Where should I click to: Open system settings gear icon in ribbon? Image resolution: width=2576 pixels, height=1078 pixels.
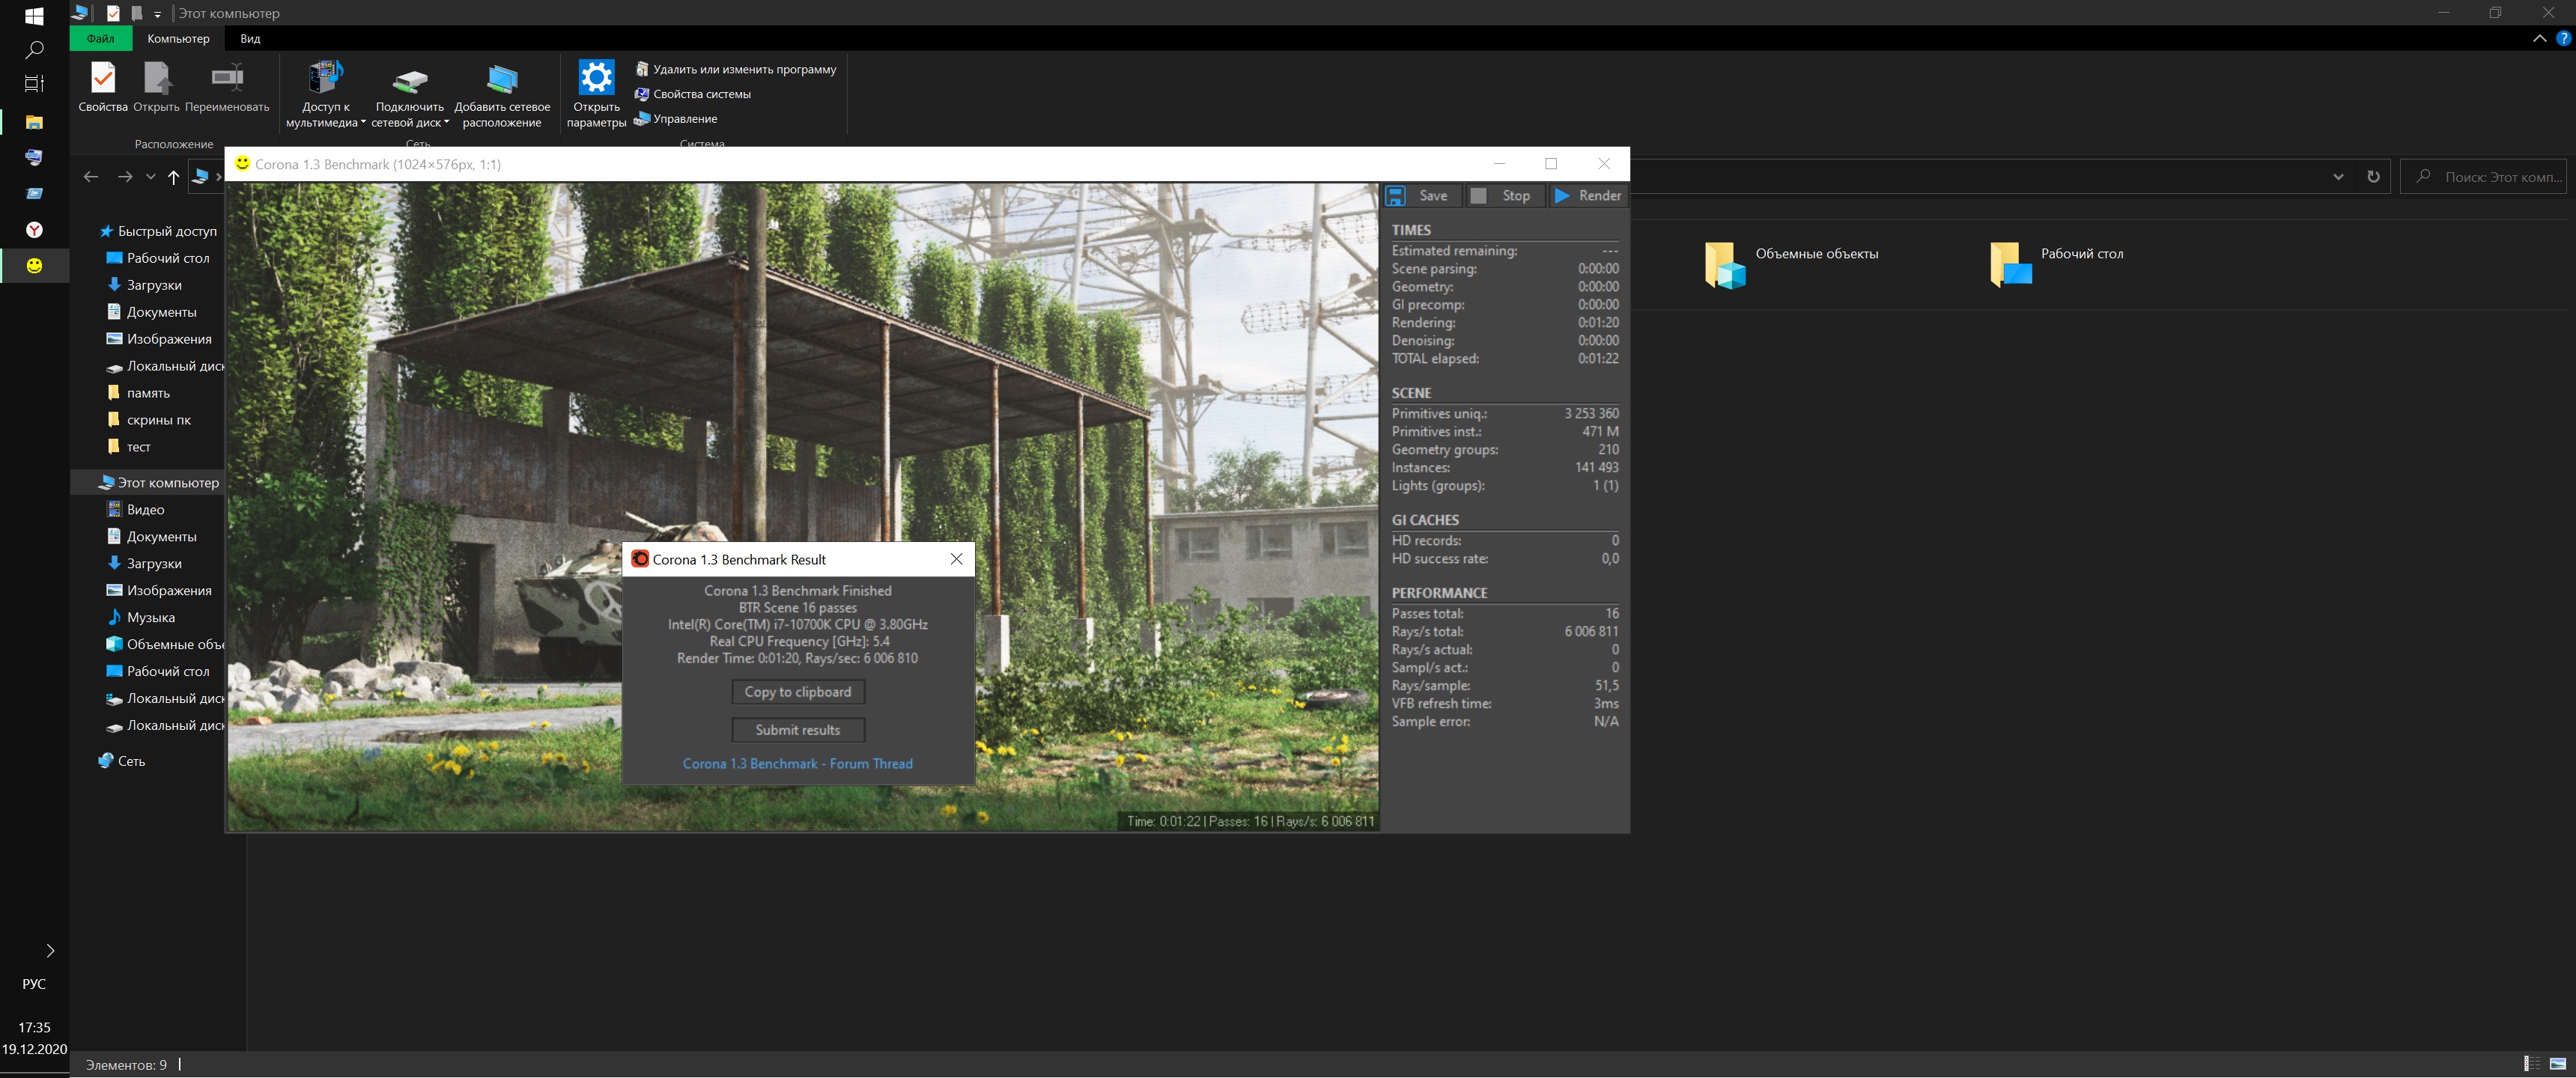[596, 78]
